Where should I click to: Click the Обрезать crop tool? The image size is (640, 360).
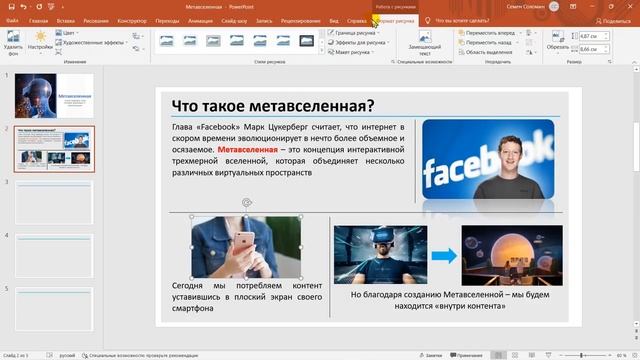click(558, 42)
